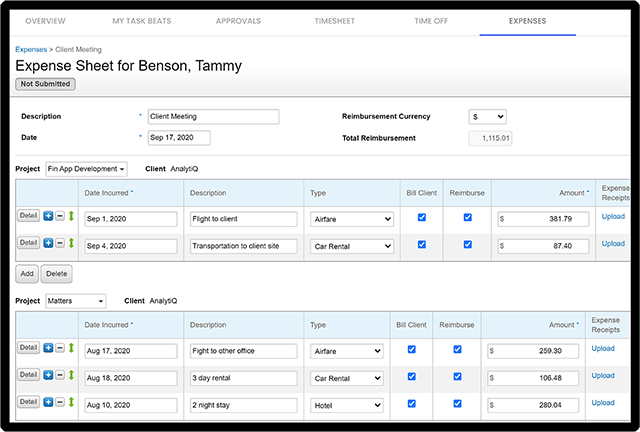Open Detail for Transportation to client site row
Screen dimensions: 640x432
click(29, 243)
